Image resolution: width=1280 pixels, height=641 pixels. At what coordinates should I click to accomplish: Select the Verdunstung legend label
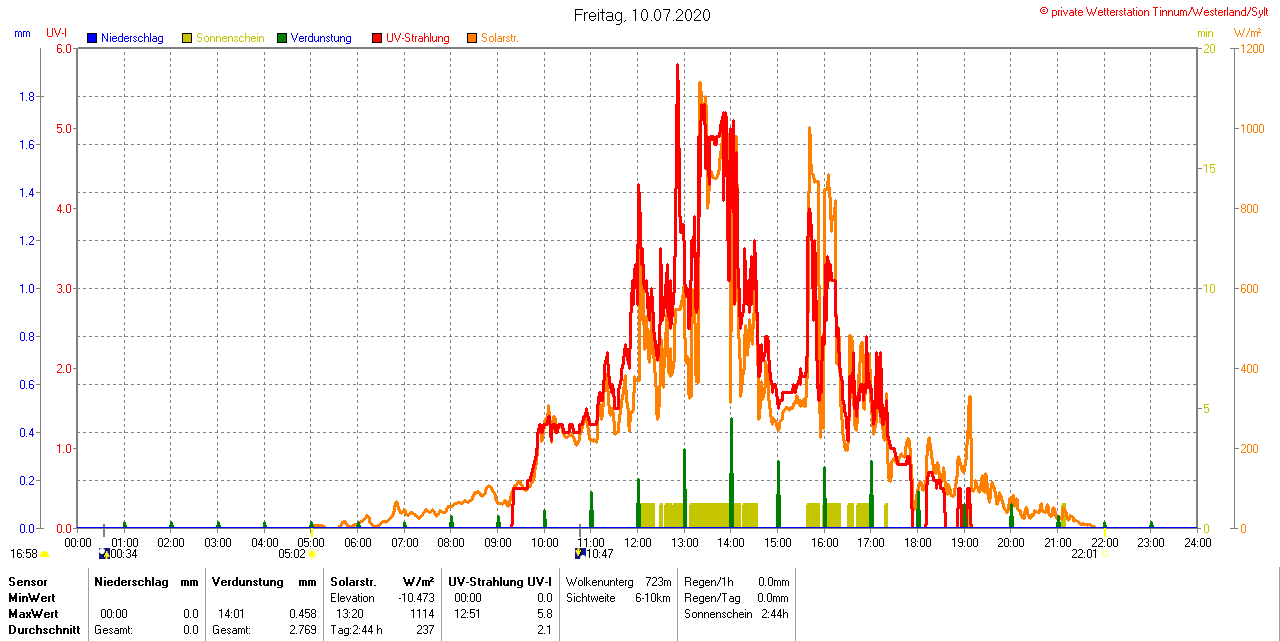click(321, 38)
